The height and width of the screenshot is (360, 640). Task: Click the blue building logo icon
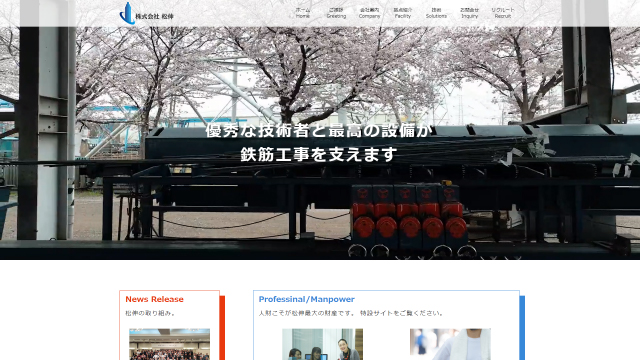[x=127, y=13]
